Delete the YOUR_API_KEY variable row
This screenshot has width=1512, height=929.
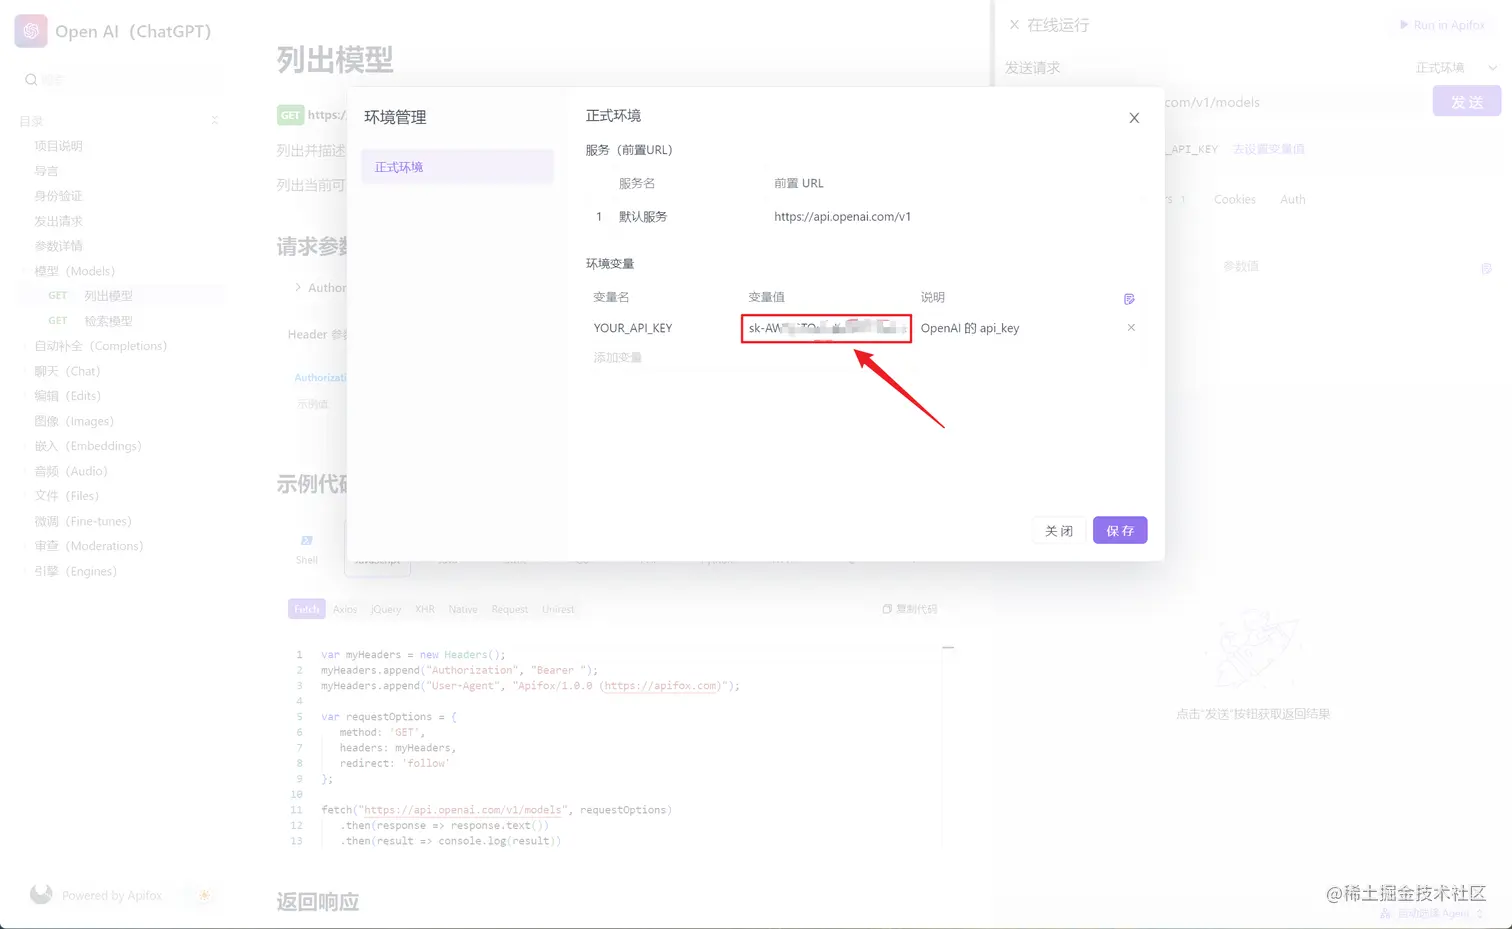coord(1131,327)
